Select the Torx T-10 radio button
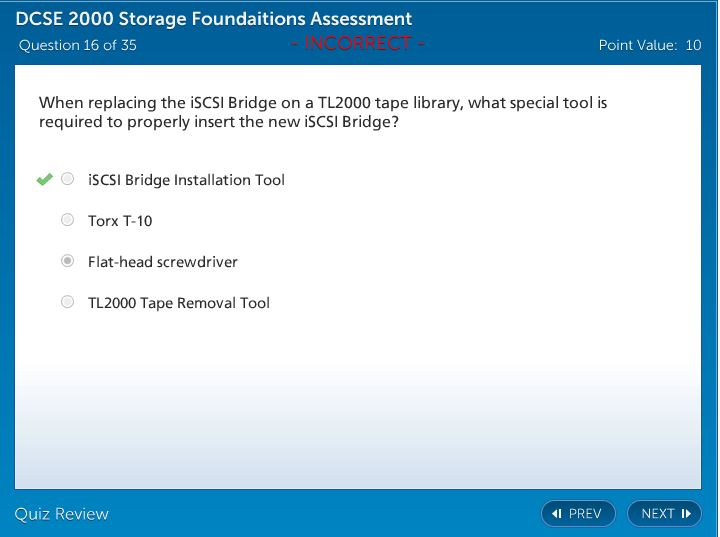 [x=67, y=220]
